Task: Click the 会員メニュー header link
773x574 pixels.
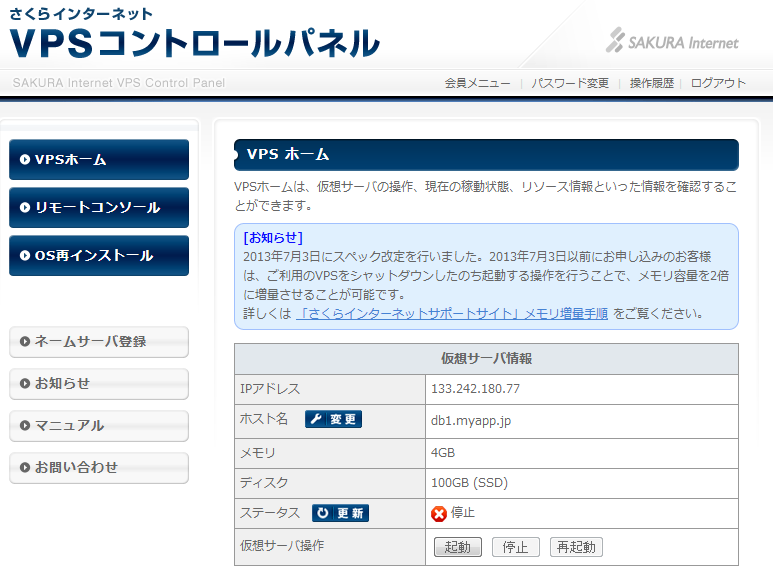Action: coord(477,83)
